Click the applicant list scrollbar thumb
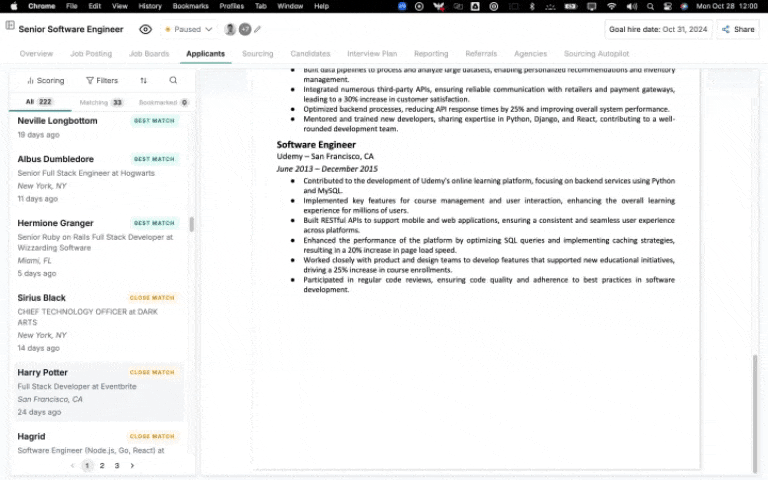Viewport: 768px width, 480px height. (x=191, y=224)
